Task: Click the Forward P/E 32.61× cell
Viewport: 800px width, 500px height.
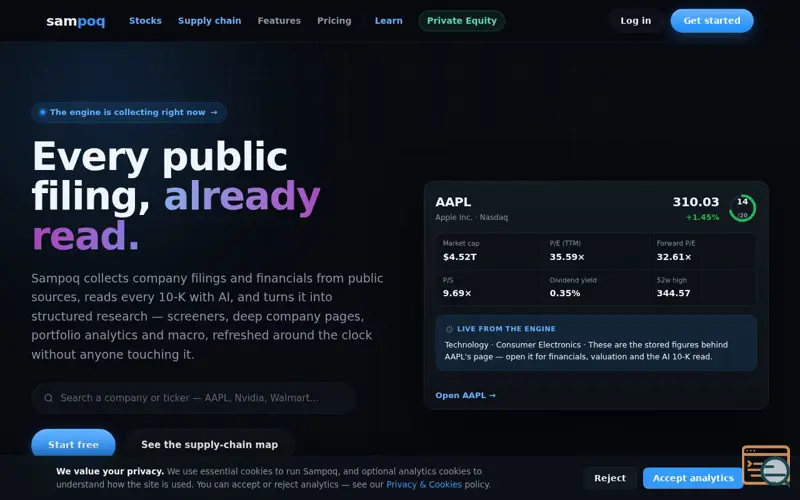Action: click(703, 251)
